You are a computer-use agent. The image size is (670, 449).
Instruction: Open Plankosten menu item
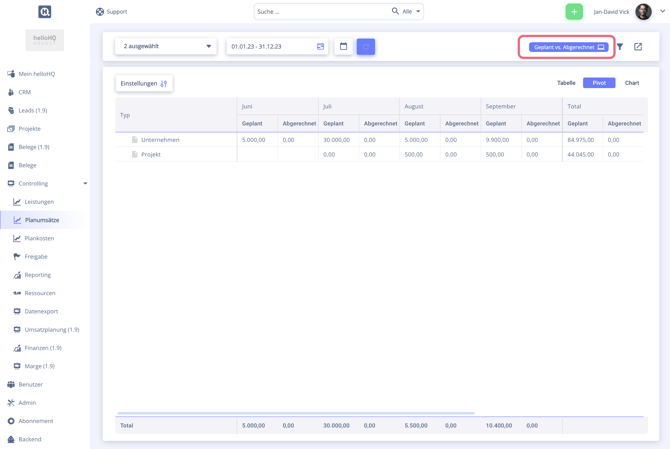click(x=39, y=238)
